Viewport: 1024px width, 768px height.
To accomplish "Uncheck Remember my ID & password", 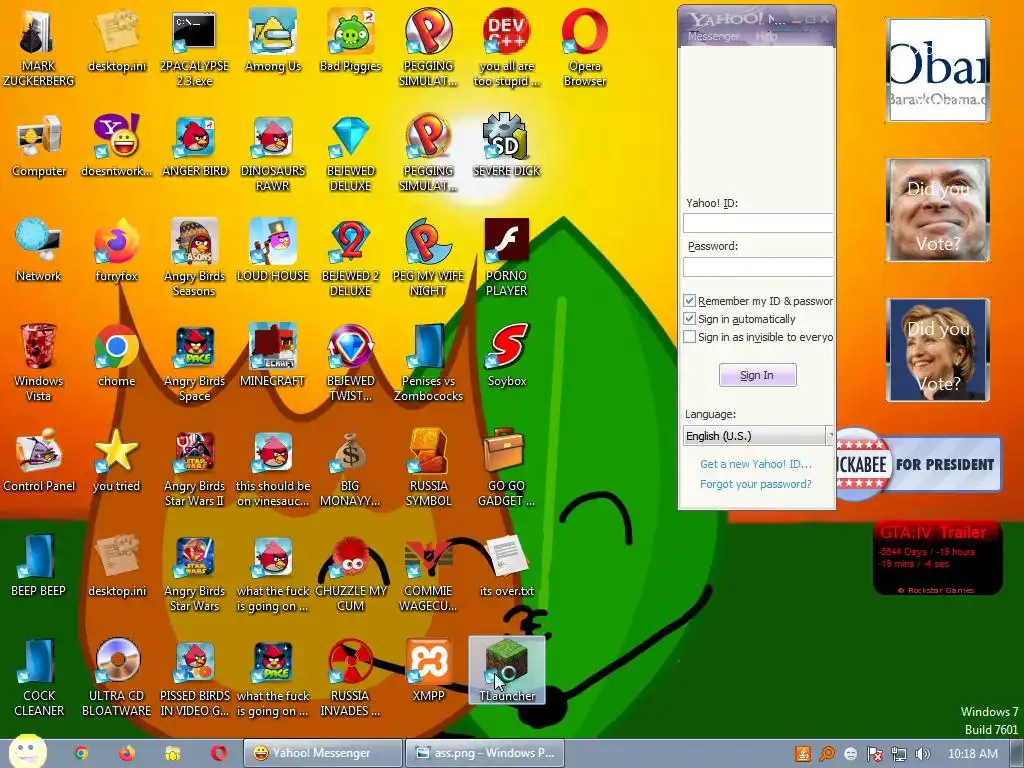I will tap(689, 300).
